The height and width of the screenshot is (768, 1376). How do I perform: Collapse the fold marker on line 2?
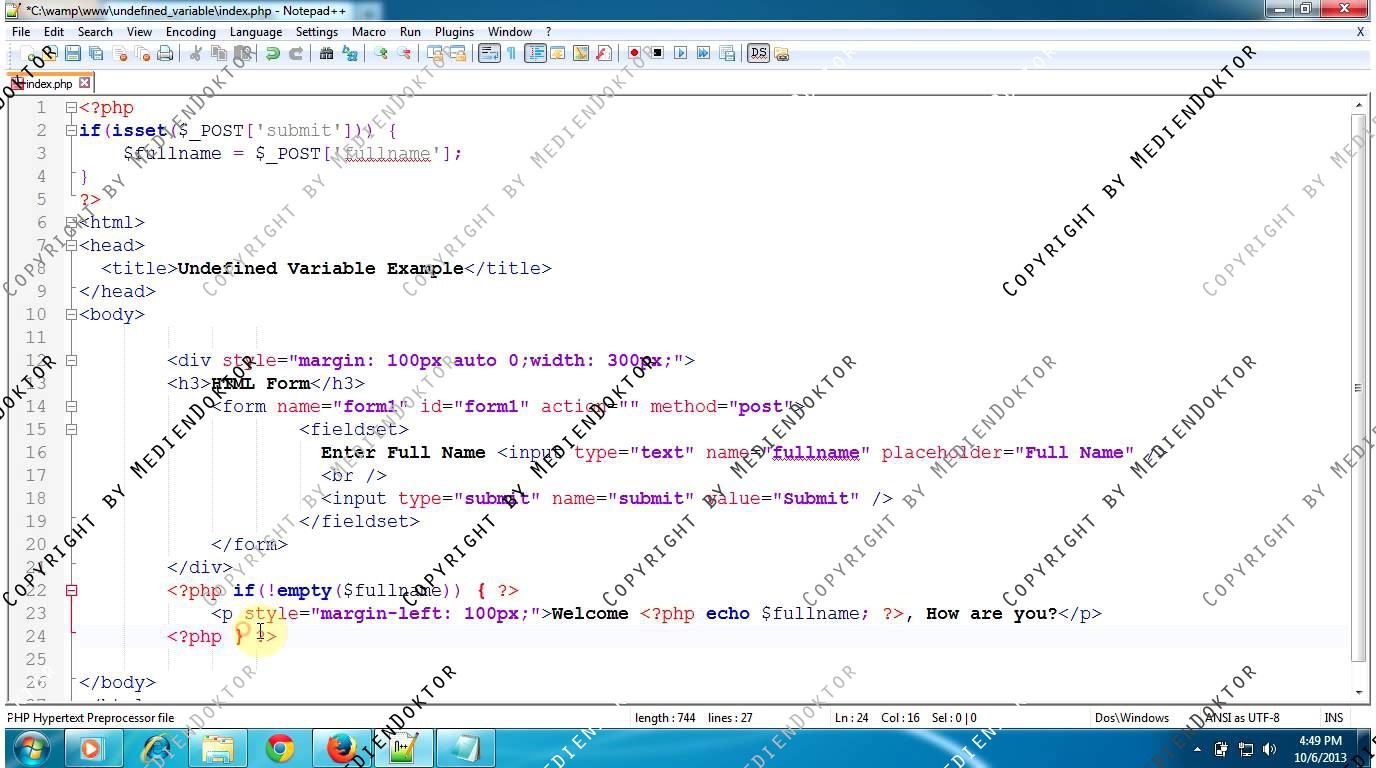pos(71,130)
